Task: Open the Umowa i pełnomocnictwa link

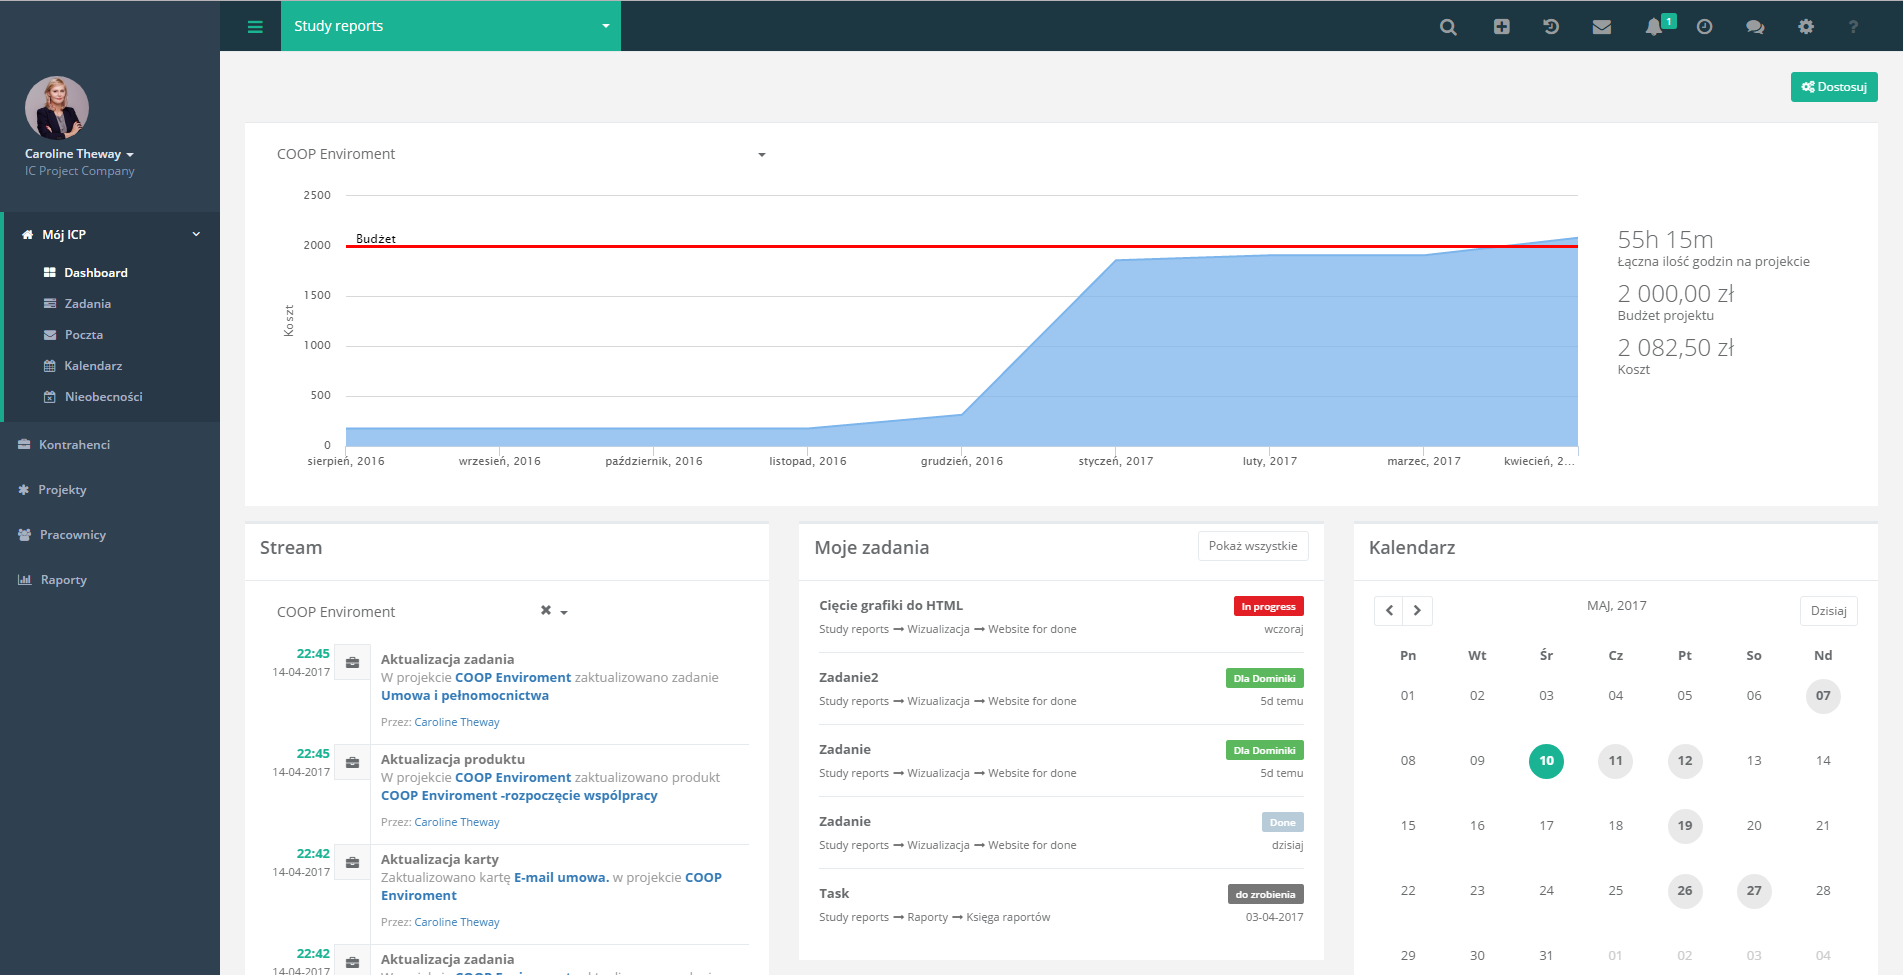Action: 464,696
